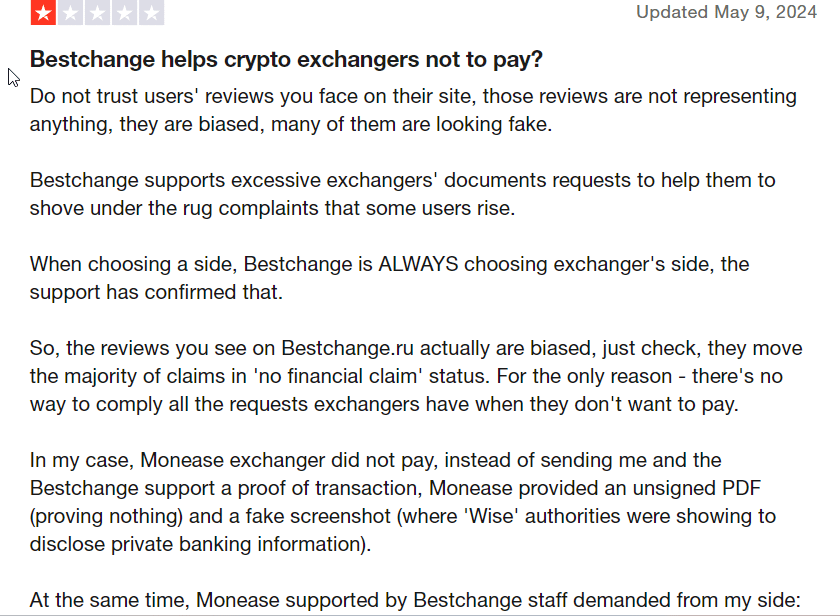The width and height of the screenshot is (840, 616).
Task: Click the fifth grey rating star
Action: (151, 12)
